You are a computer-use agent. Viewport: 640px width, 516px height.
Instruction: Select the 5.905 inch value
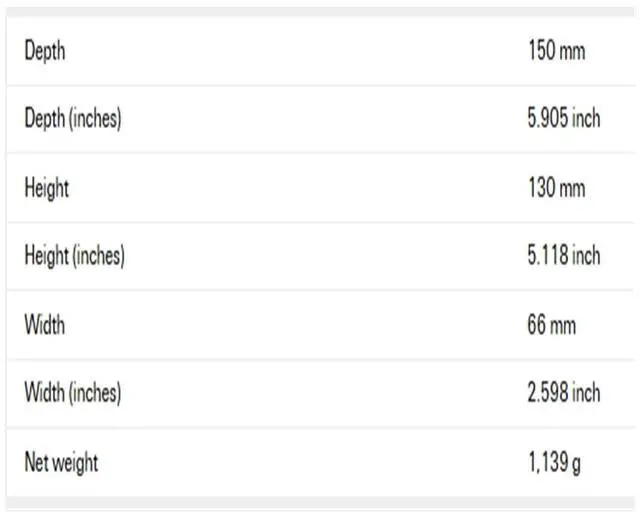point(564,119)
